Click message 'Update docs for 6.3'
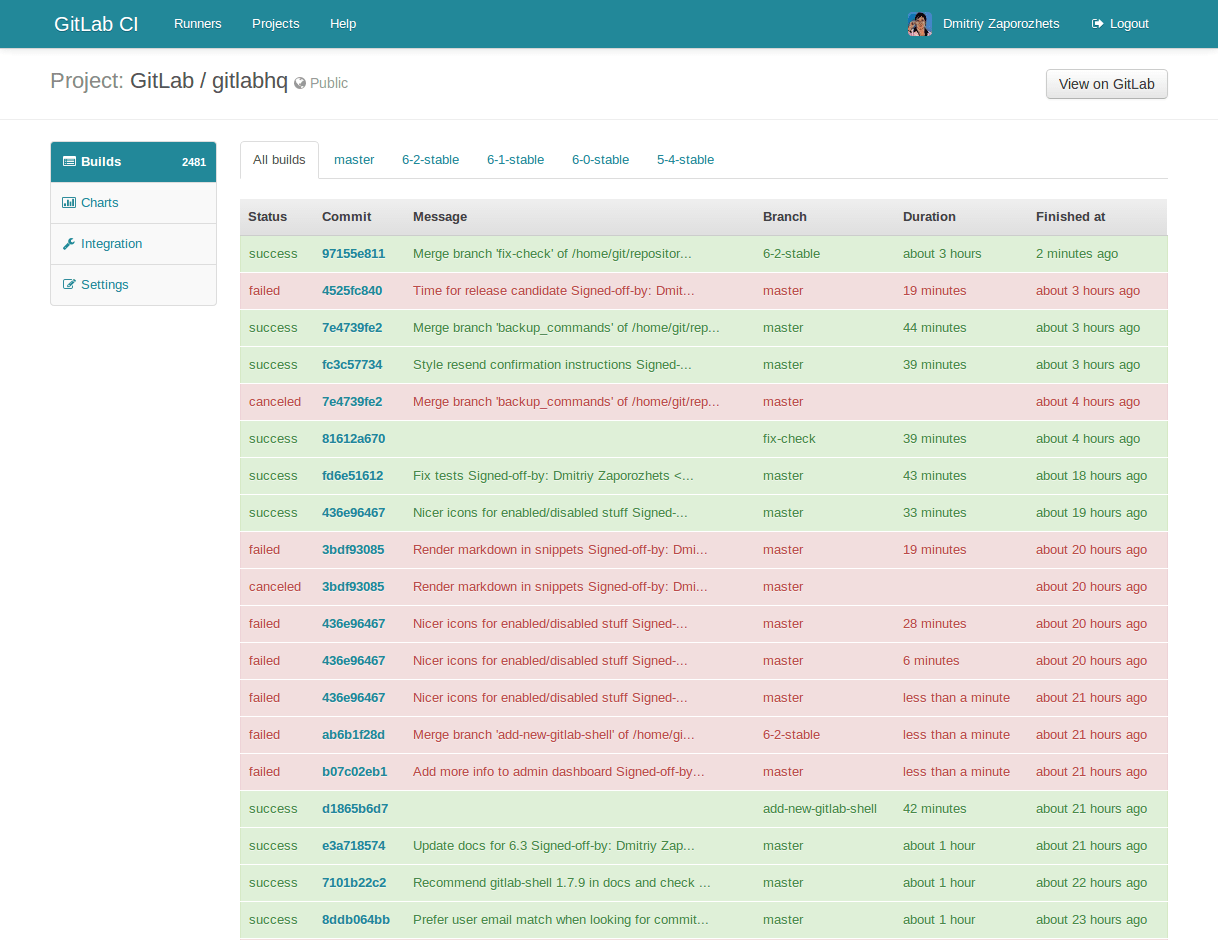The image size is (1218, 940). (553, 846)
